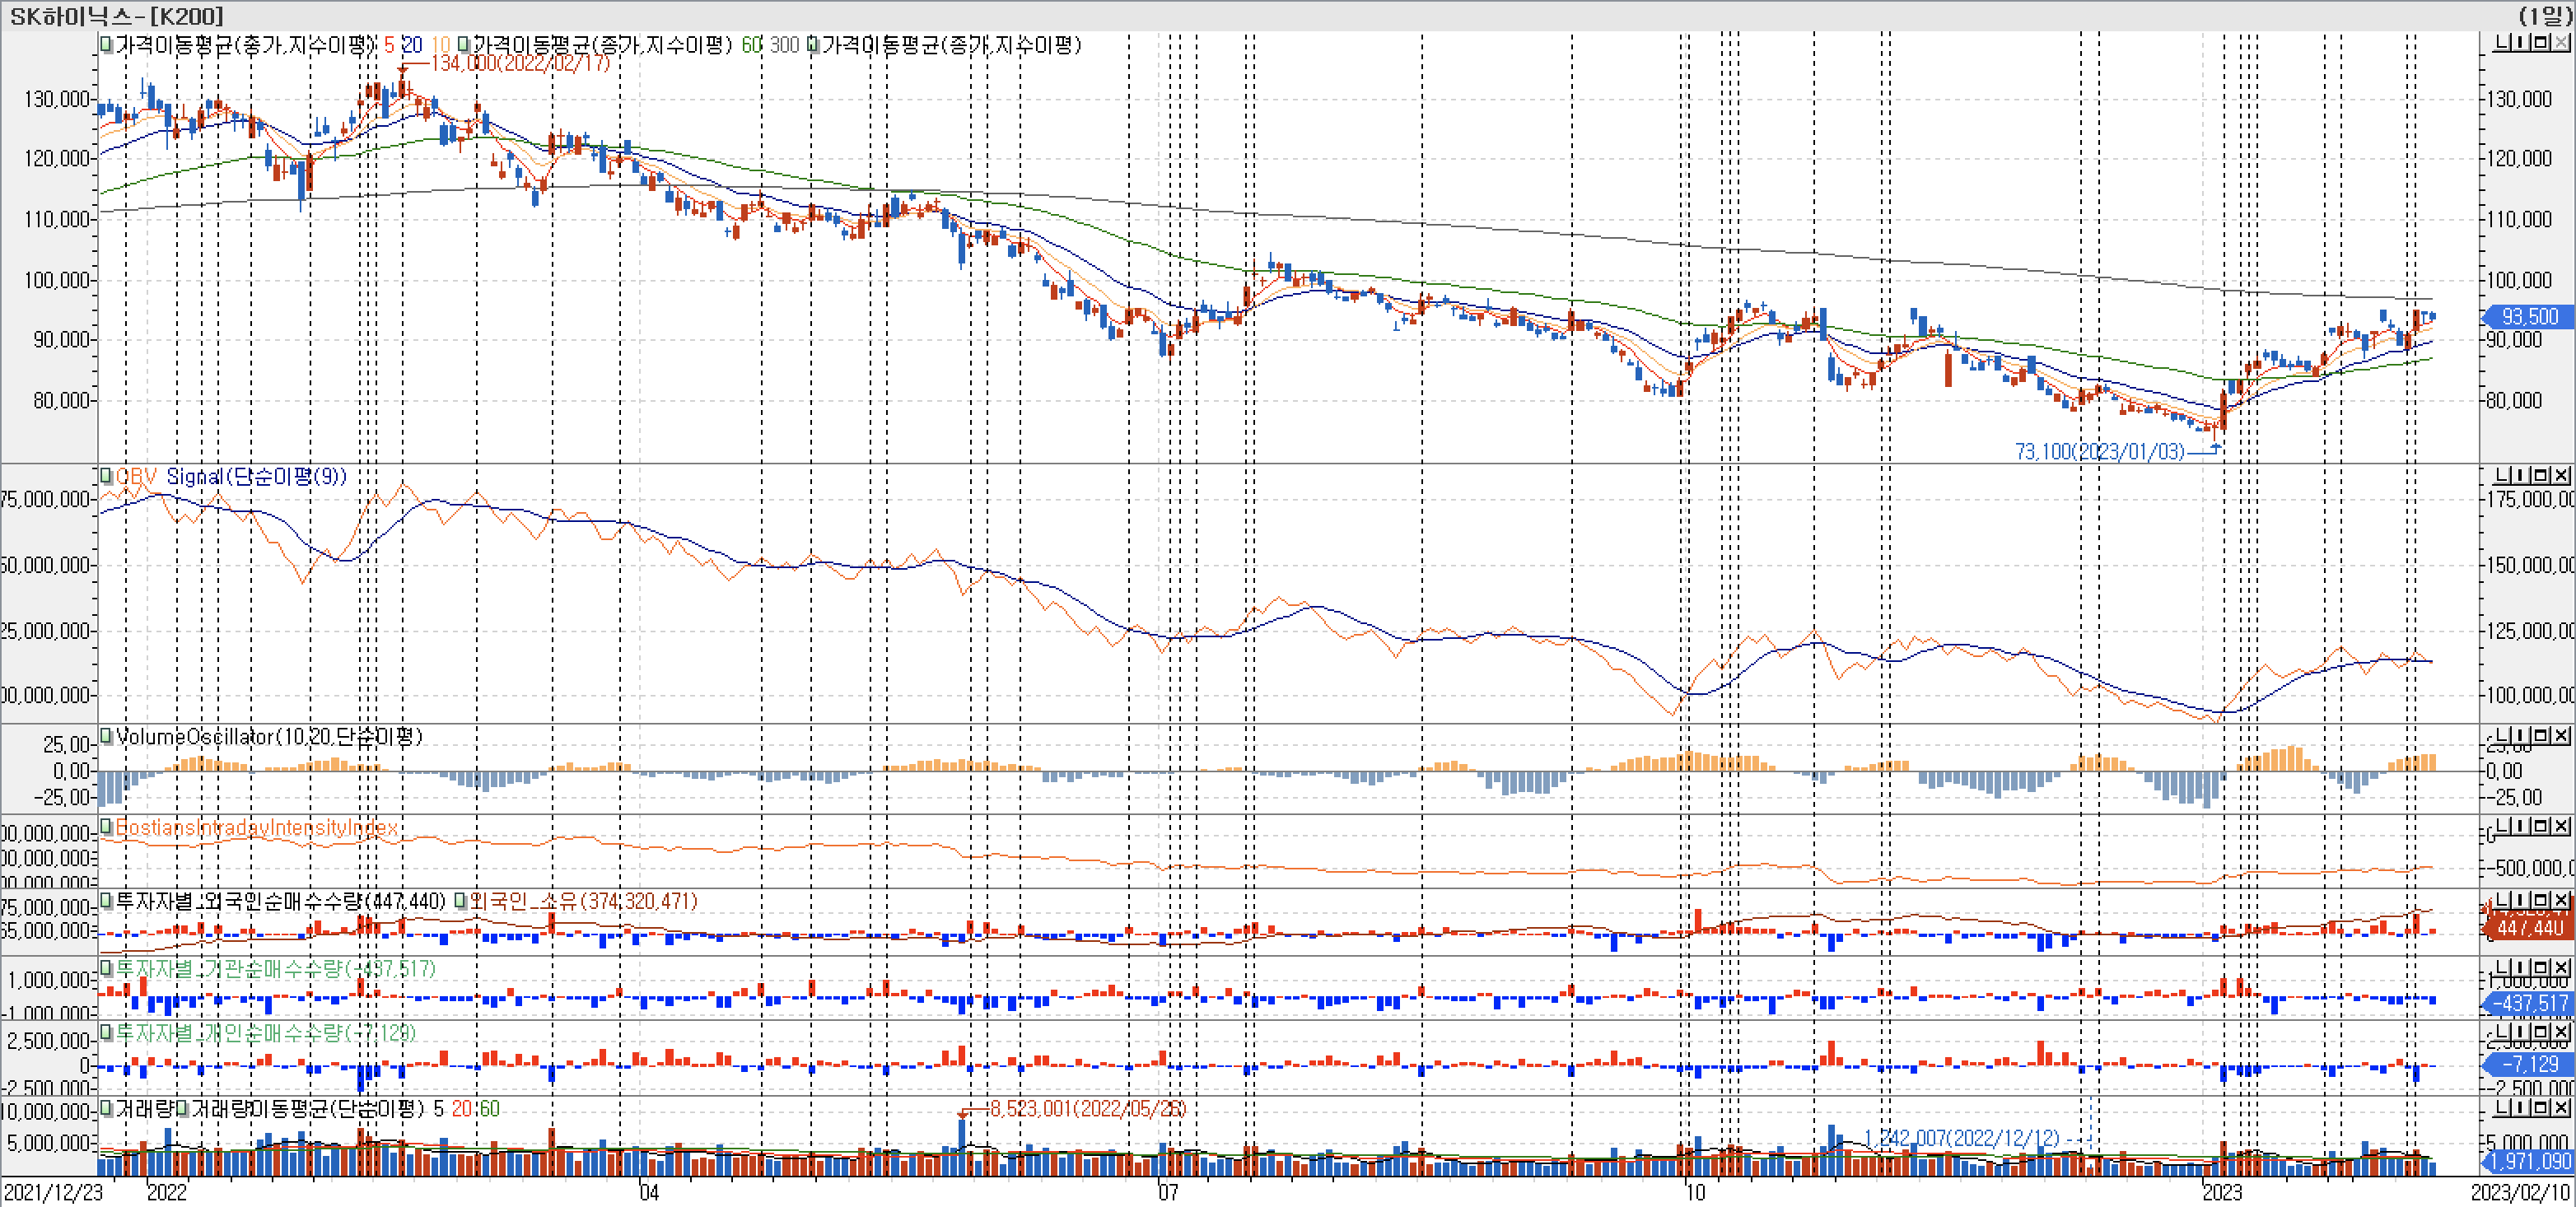This screenshot has height=1207, width=2576.
Task: Maximize the main price chart panel
Action: (2541, 43)
